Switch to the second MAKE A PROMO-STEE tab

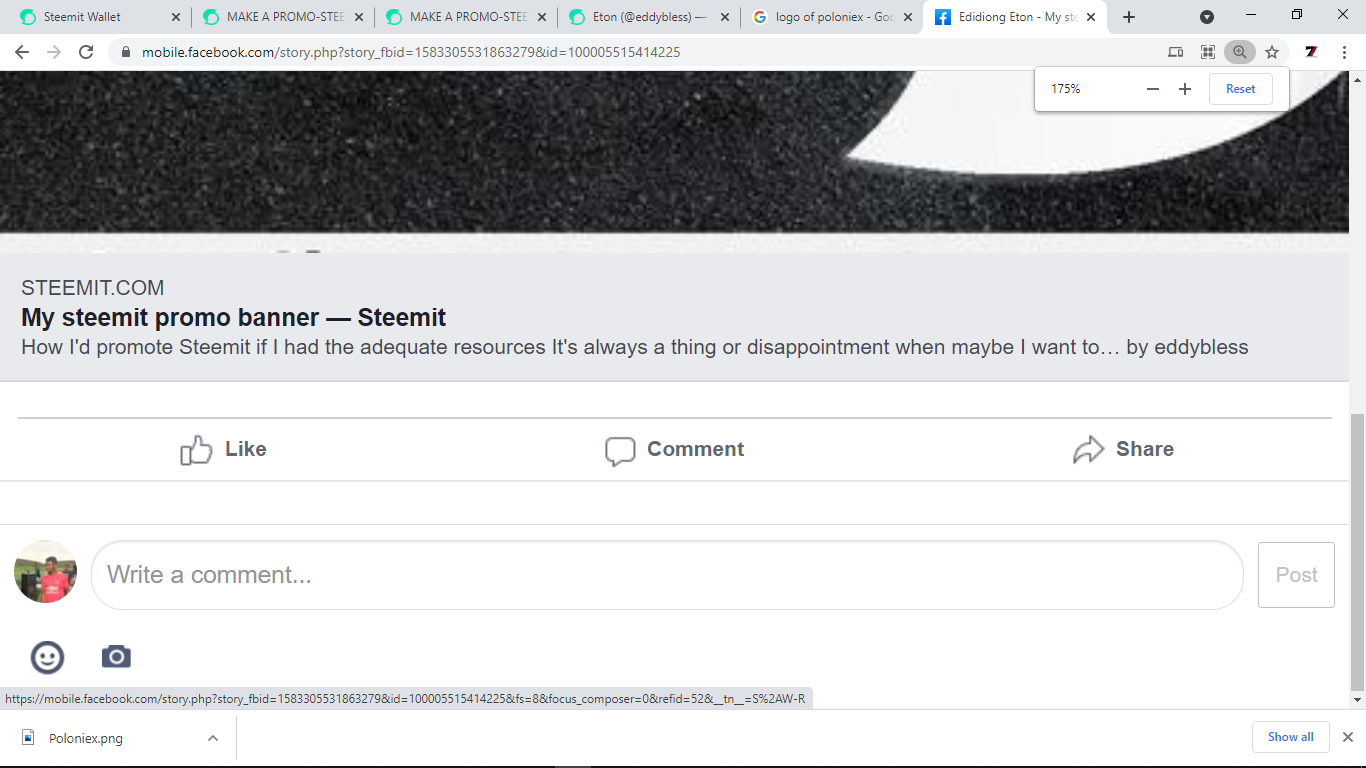[466, 17]
